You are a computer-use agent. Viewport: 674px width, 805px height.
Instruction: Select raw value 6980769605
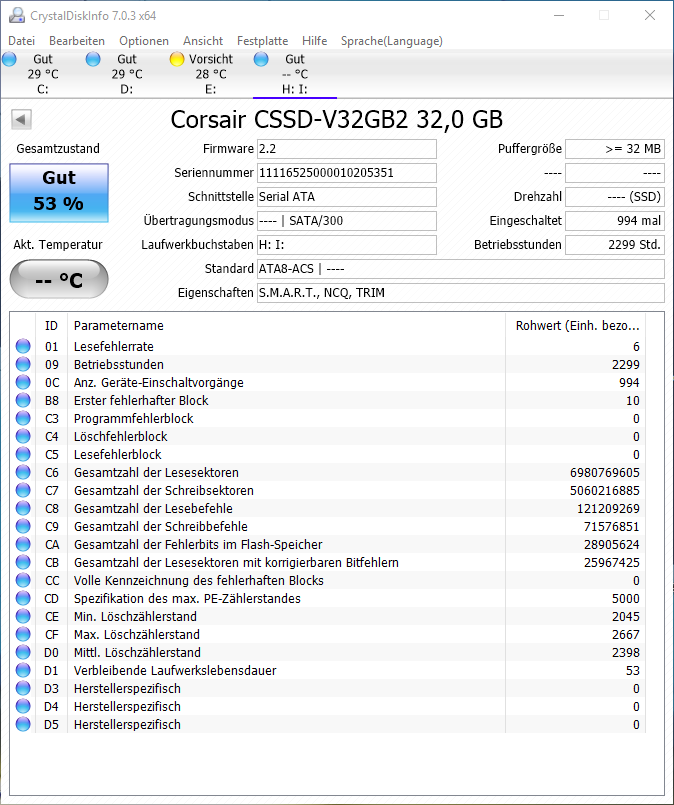605,473
